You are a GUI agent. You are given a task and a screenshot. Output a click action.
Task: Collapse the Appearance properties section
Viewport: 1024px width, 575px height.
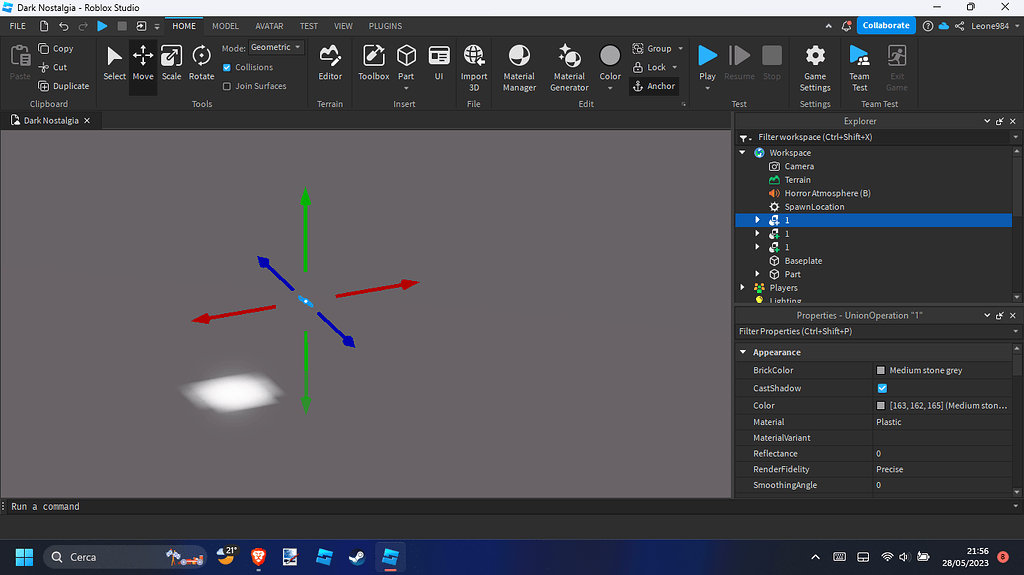pyautogui.click(x=743, y=352)
